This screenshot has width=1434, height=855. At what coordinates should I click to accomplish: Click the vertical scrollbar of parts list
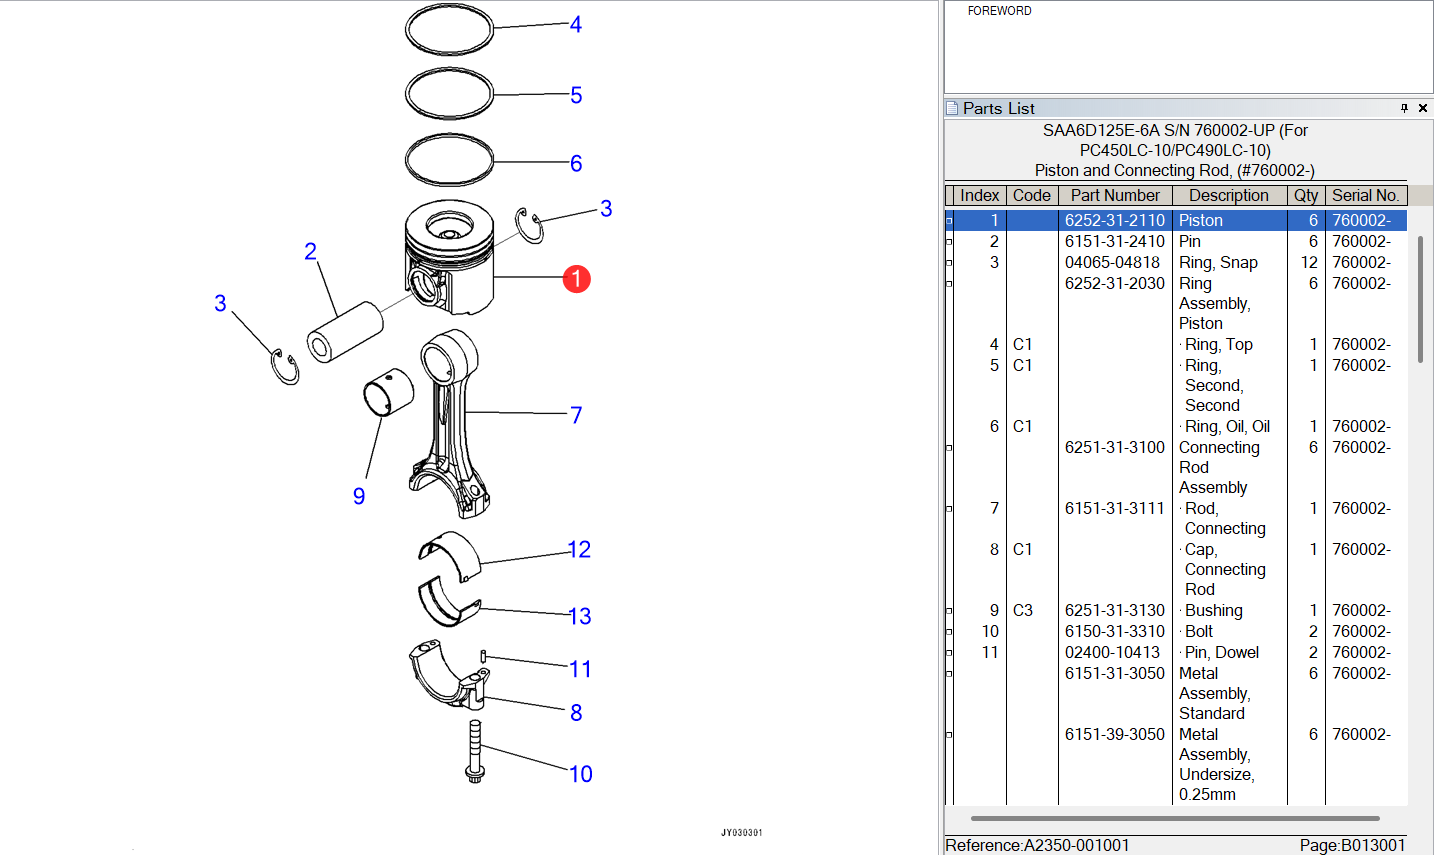(1419, 300)
